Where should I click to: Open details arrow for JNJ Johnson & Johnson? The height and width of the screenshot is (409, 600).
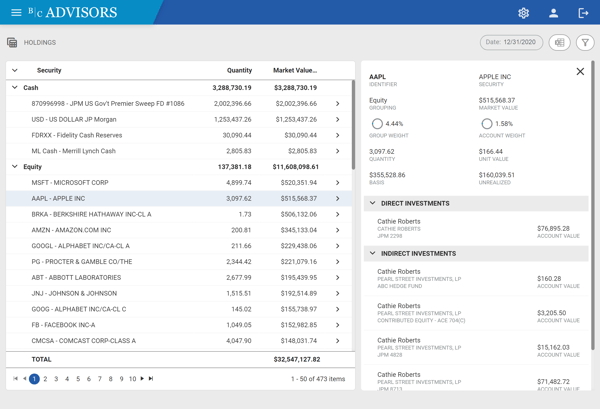pos(338,293)
